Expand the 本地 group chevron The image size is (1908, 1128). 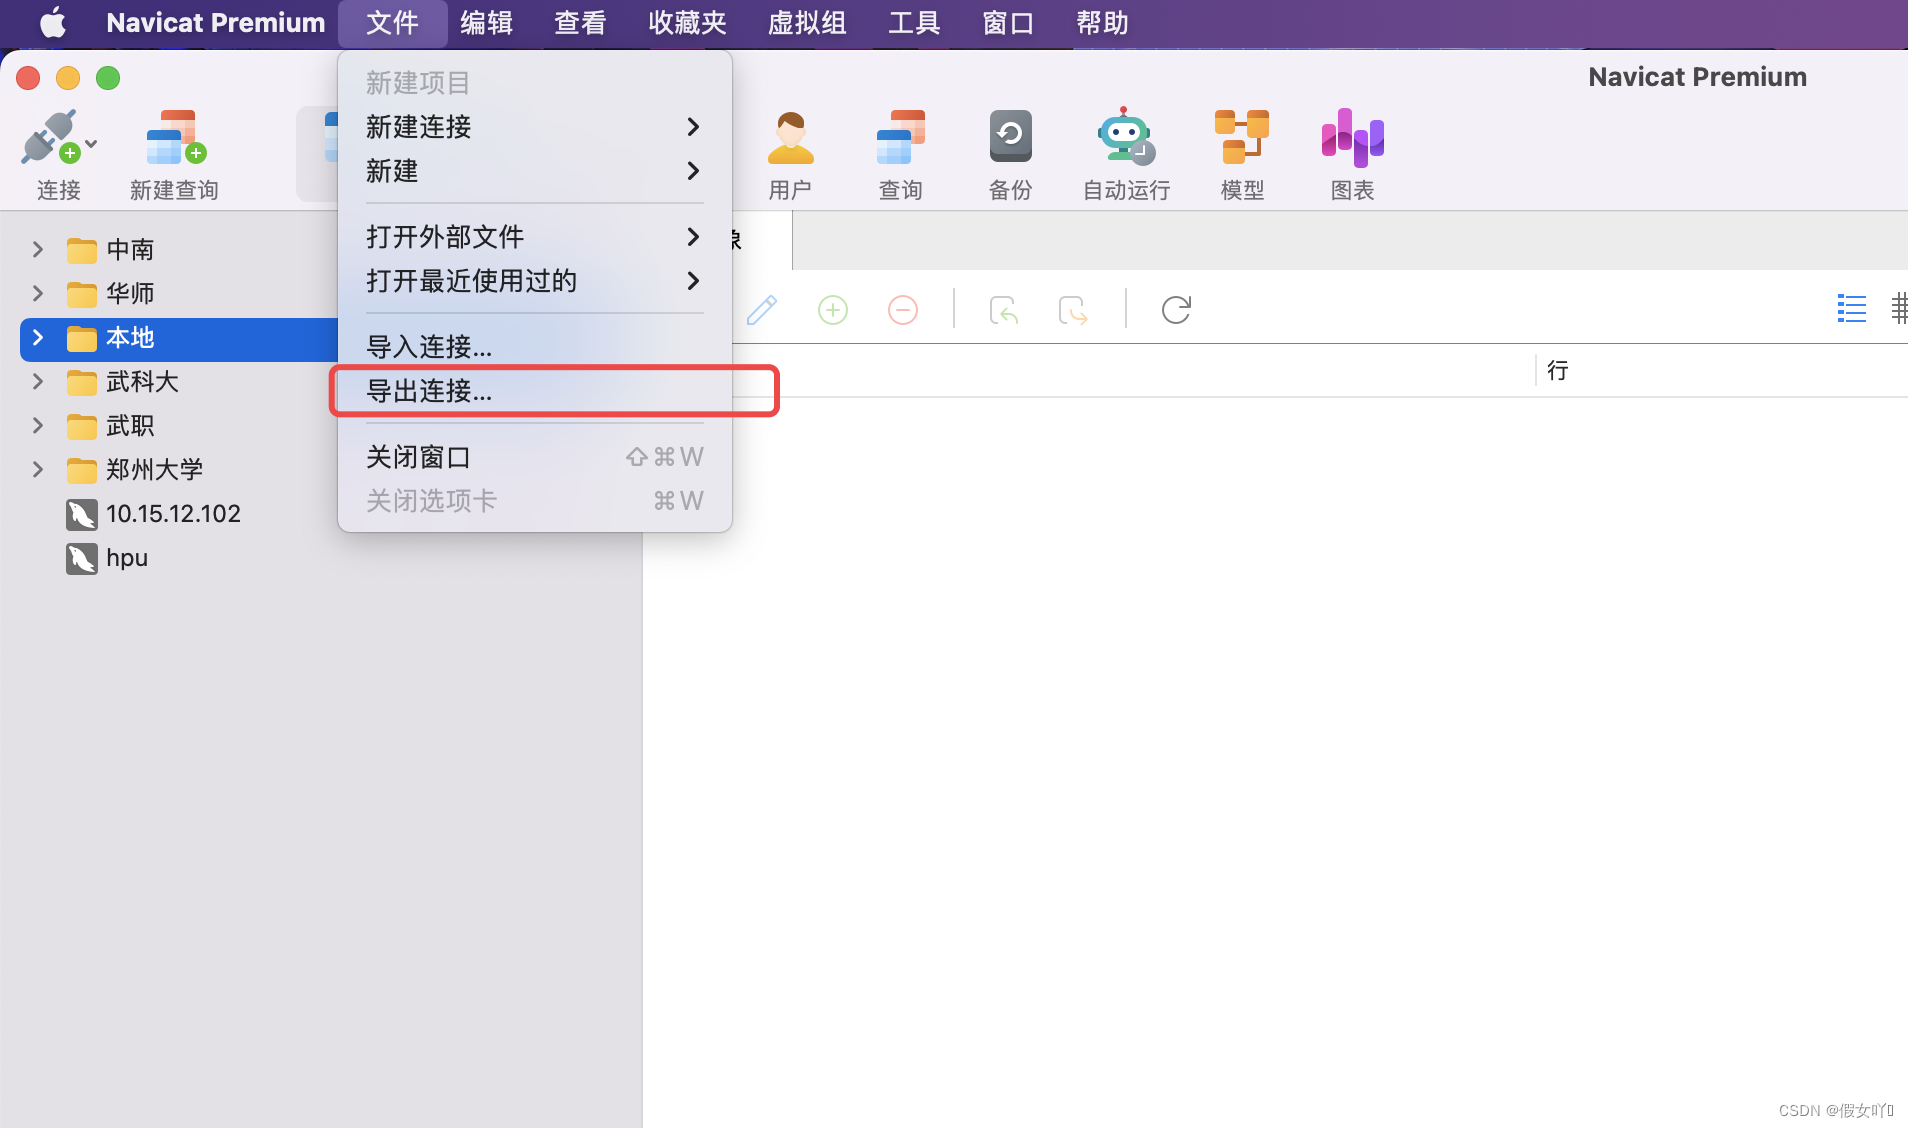coord(38,337)
